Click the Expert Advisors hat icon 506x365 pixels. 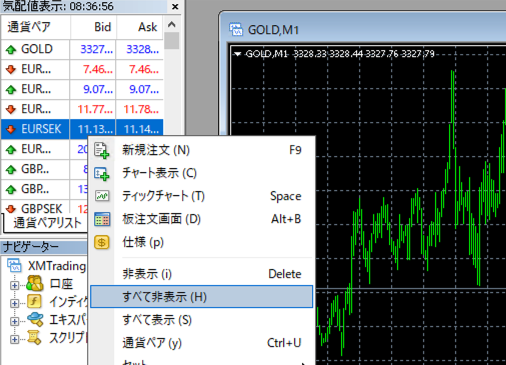pos(35,319)
